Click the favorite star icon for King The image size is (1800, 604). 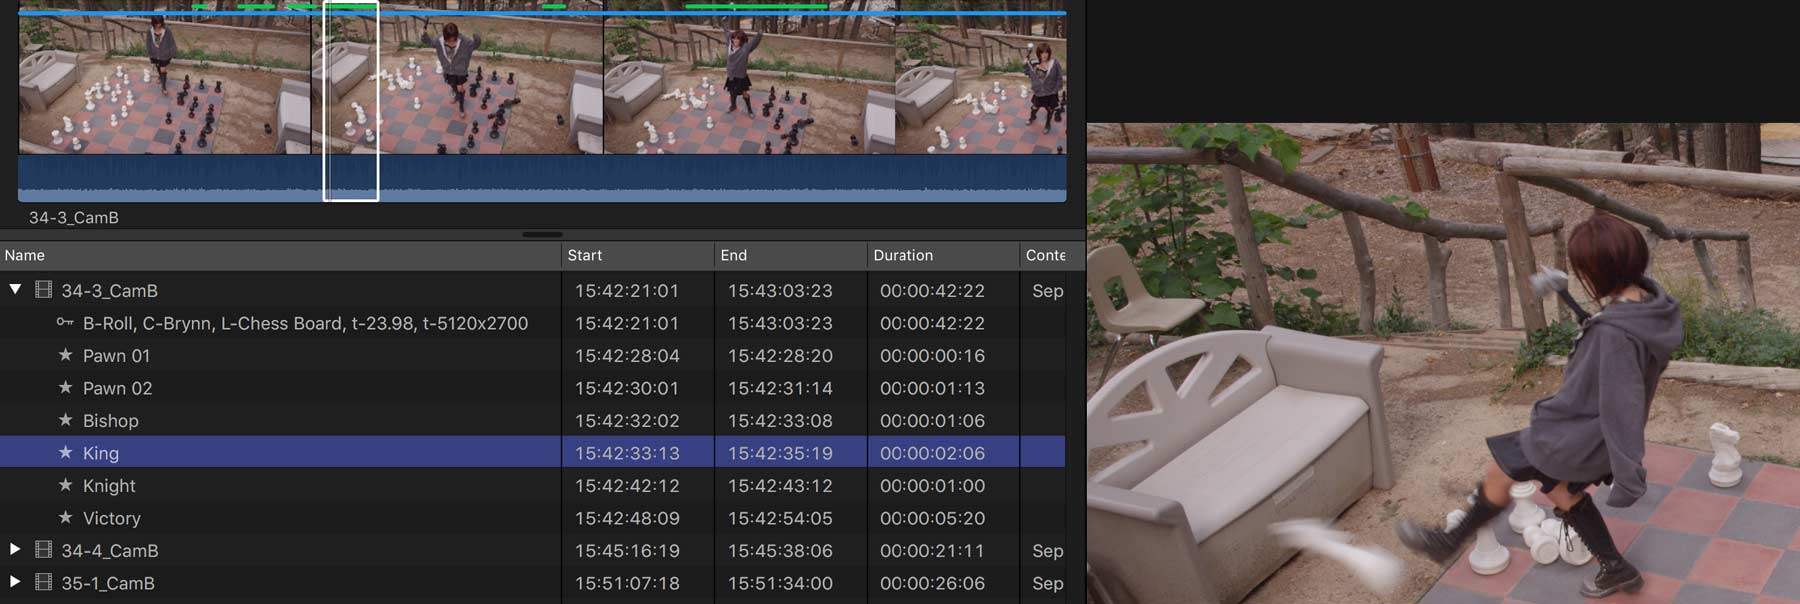tap(66, 452)
